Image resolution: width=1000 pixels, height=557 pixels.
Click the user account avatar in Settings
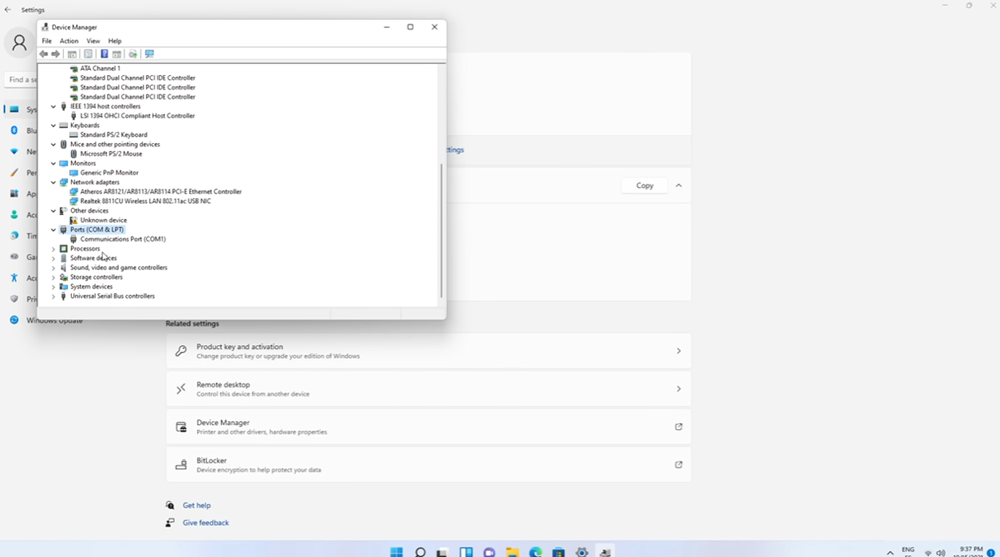click(19, 43)
